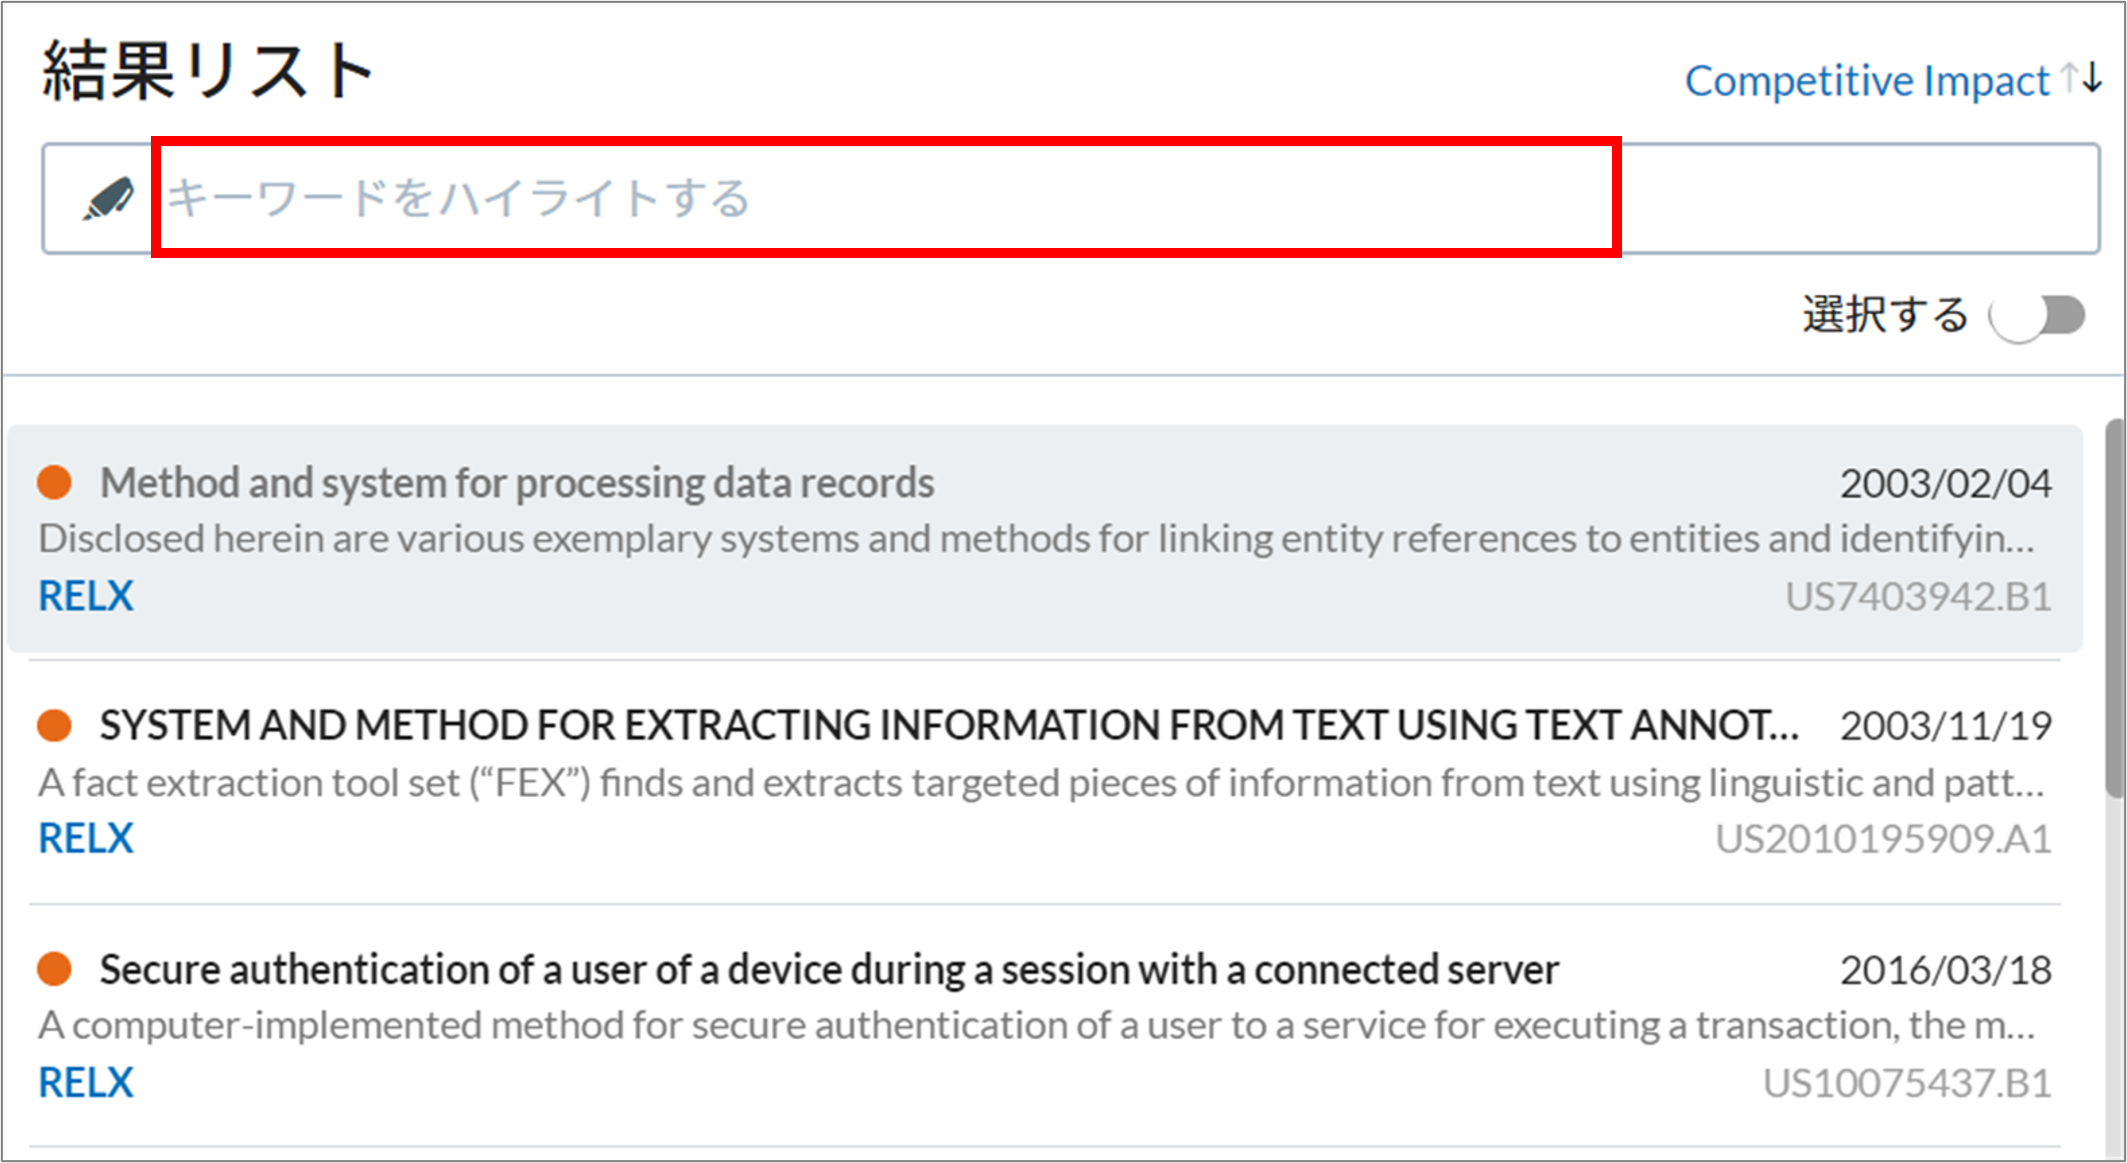
Task: Click the highlighter pen icon
Action: point(108,198)
